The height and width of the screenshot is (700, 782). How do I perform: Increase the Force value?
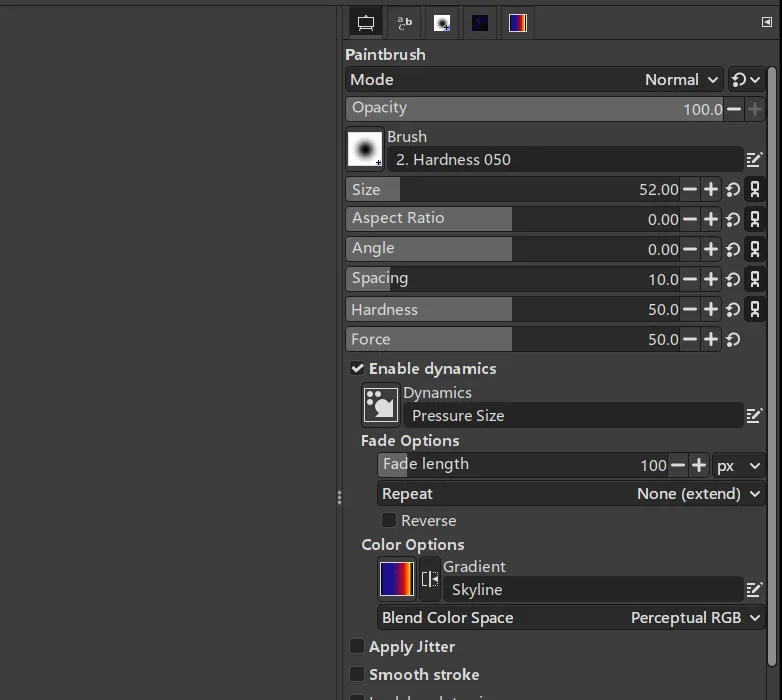point(711,340)
